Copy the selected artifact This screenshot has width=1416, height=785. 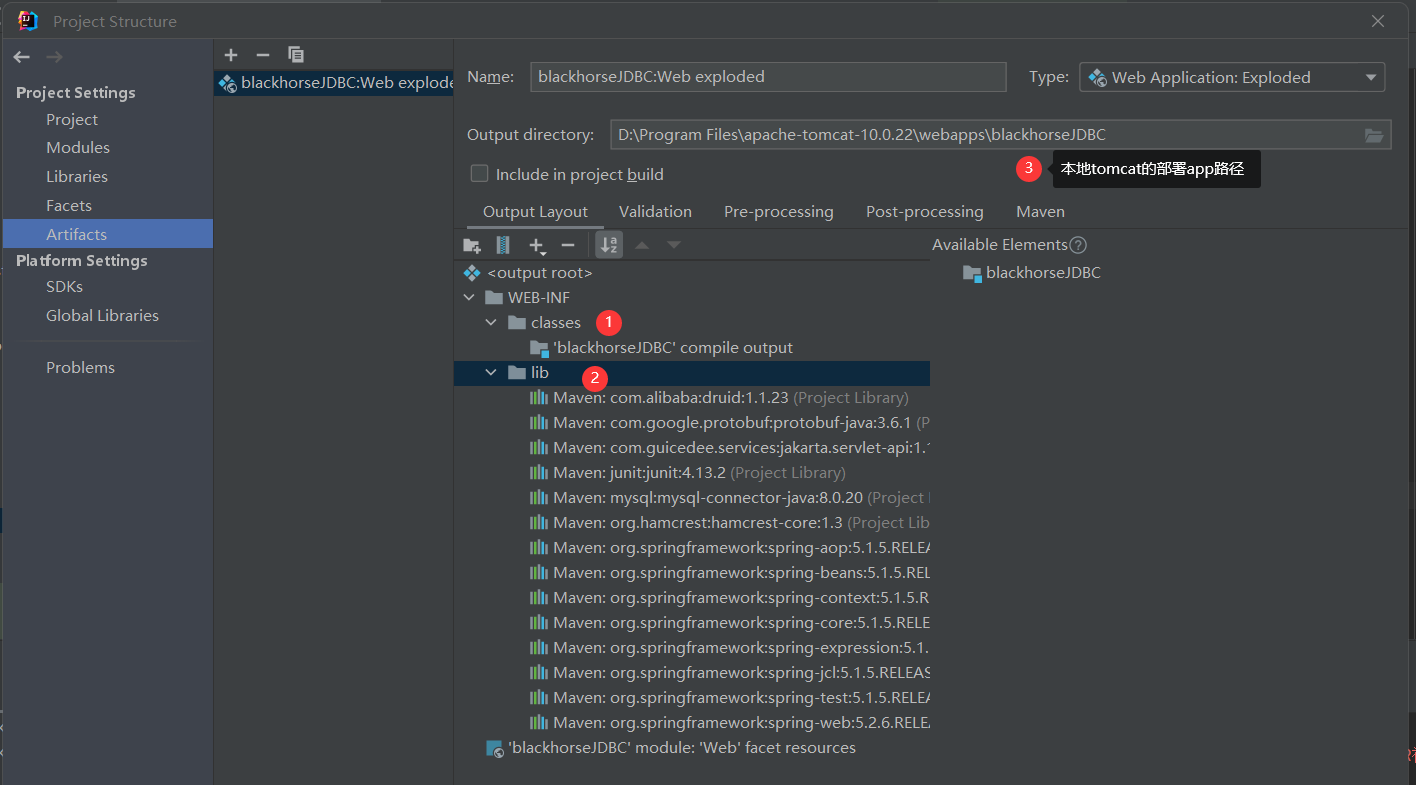296,55
